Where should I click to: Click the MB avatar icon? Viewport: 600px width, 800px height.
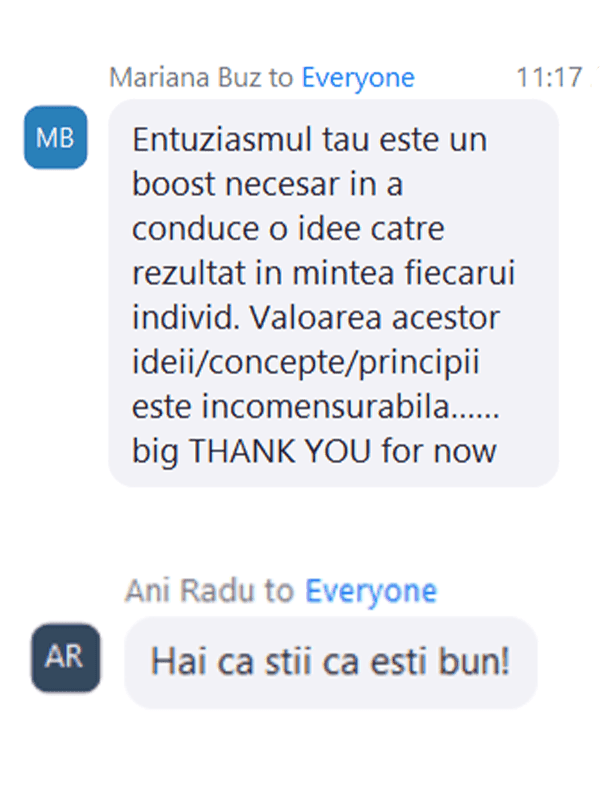click(x=56, y=137)
